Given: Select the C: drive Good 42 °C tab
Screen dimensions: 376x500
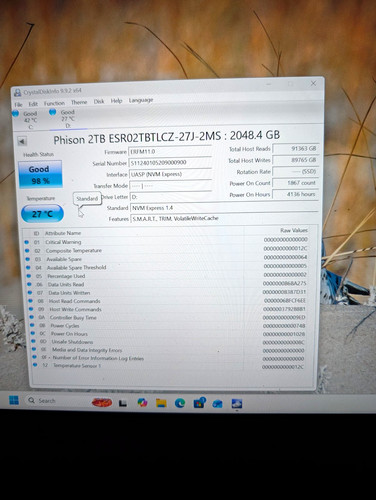Looking at the screenshot, I should tap(26, 120).
